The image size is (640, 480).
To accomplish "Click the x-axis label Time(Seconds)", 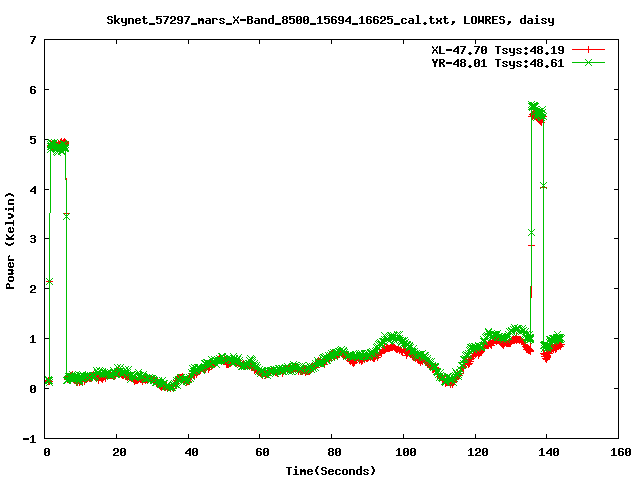I will pos(330,471).
